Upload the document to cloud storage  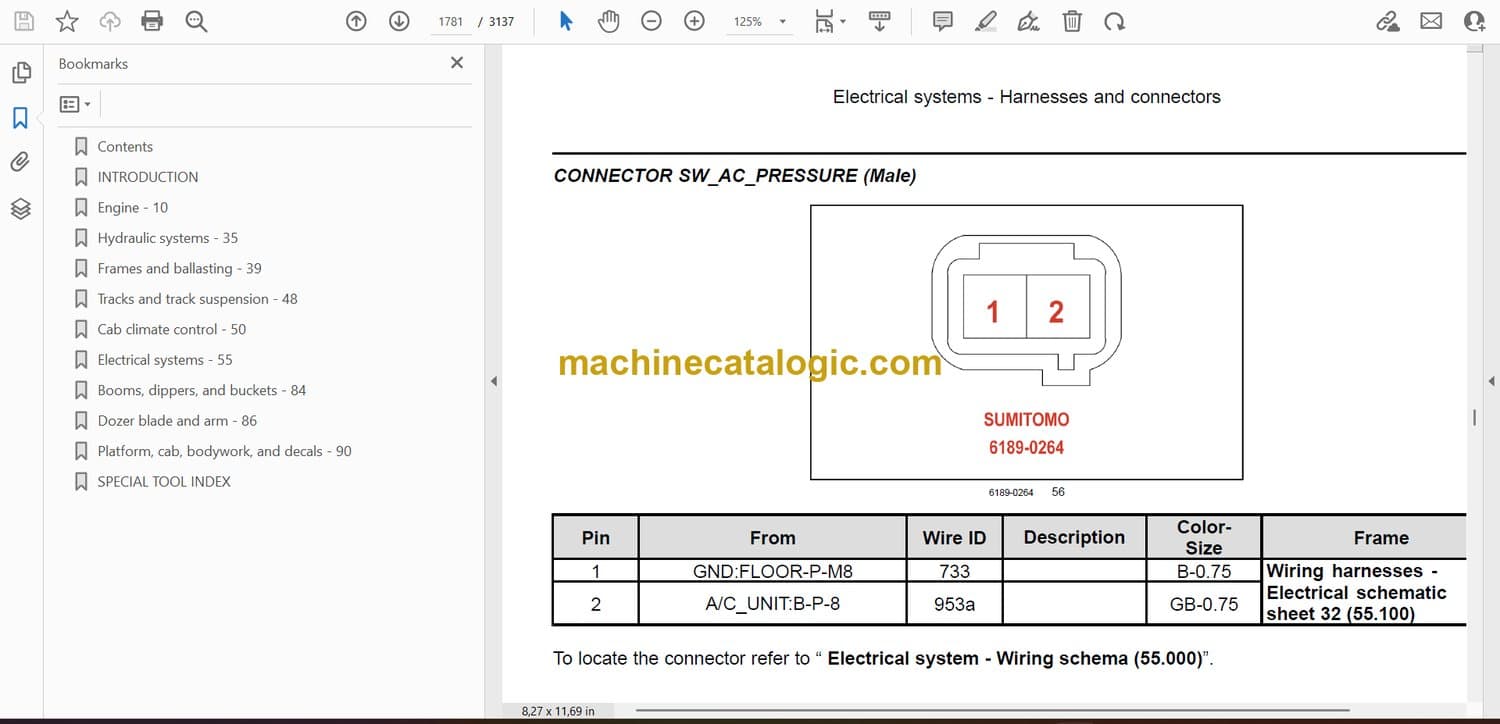110,21
